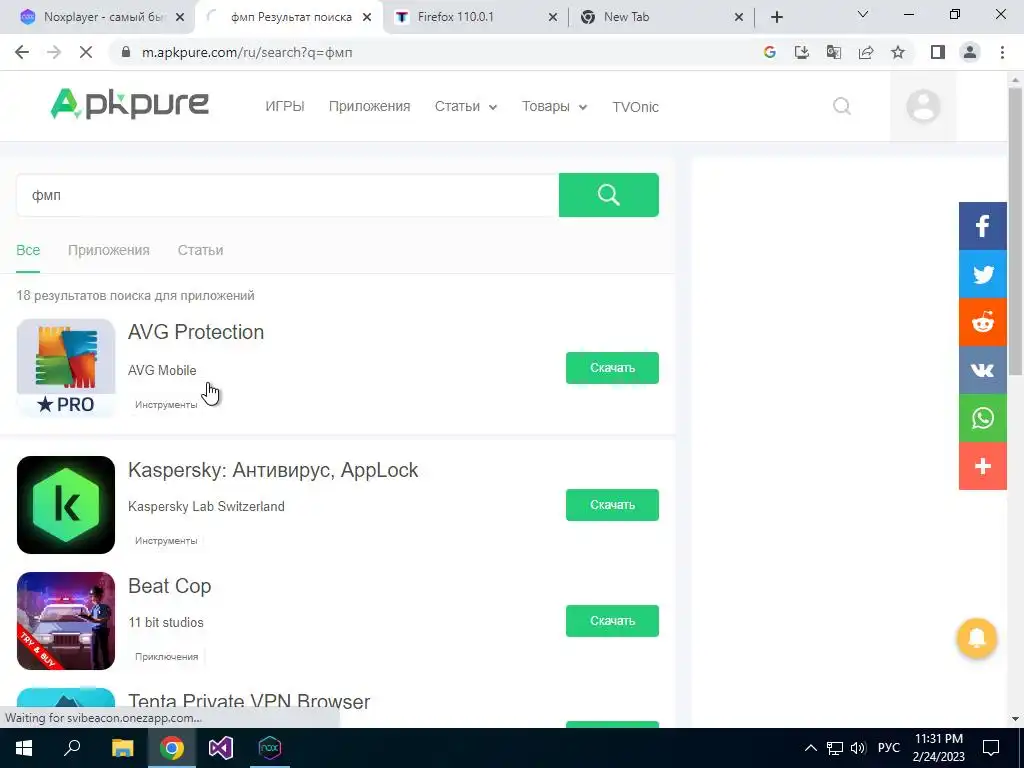Click the yellow notification bell
Viewport: 1024px width, 768px height.
976,638
